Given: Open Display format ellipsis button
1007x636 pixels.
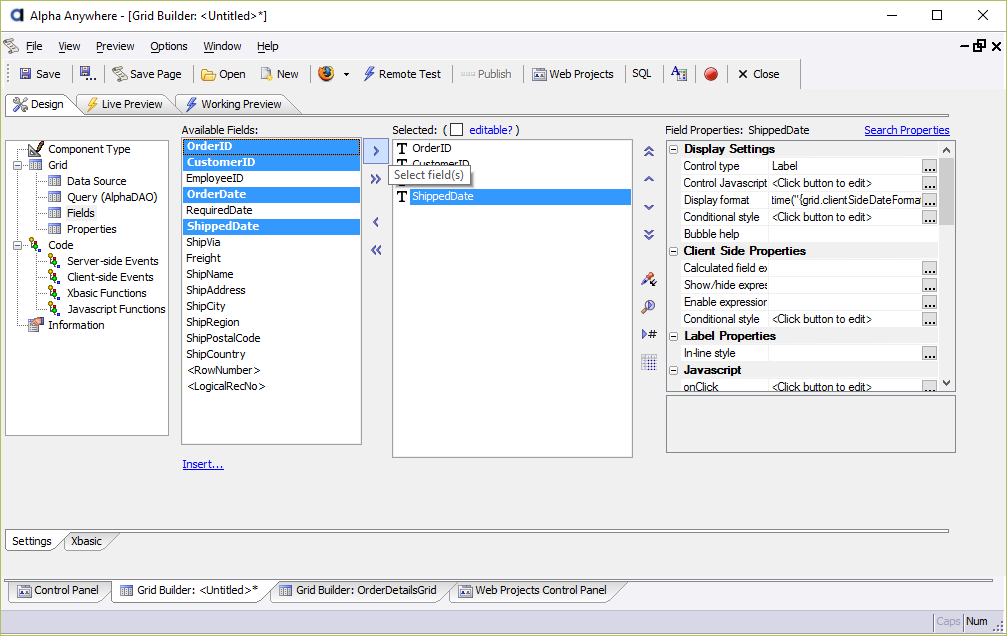Looking at the screenshot, I should 929,200.
